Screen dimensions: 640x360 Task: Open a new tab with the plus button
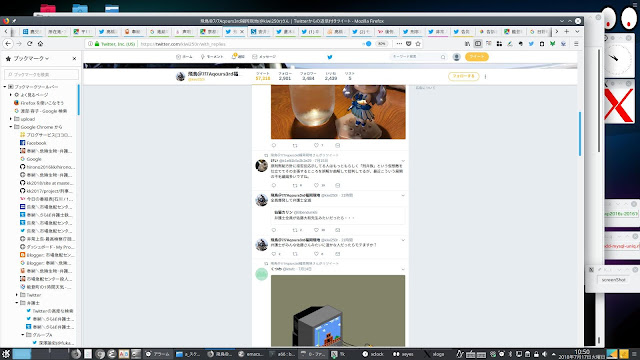point(567,31)
